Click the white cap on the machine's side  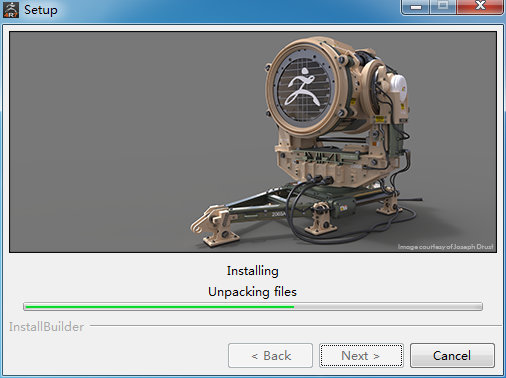[398, 87]
